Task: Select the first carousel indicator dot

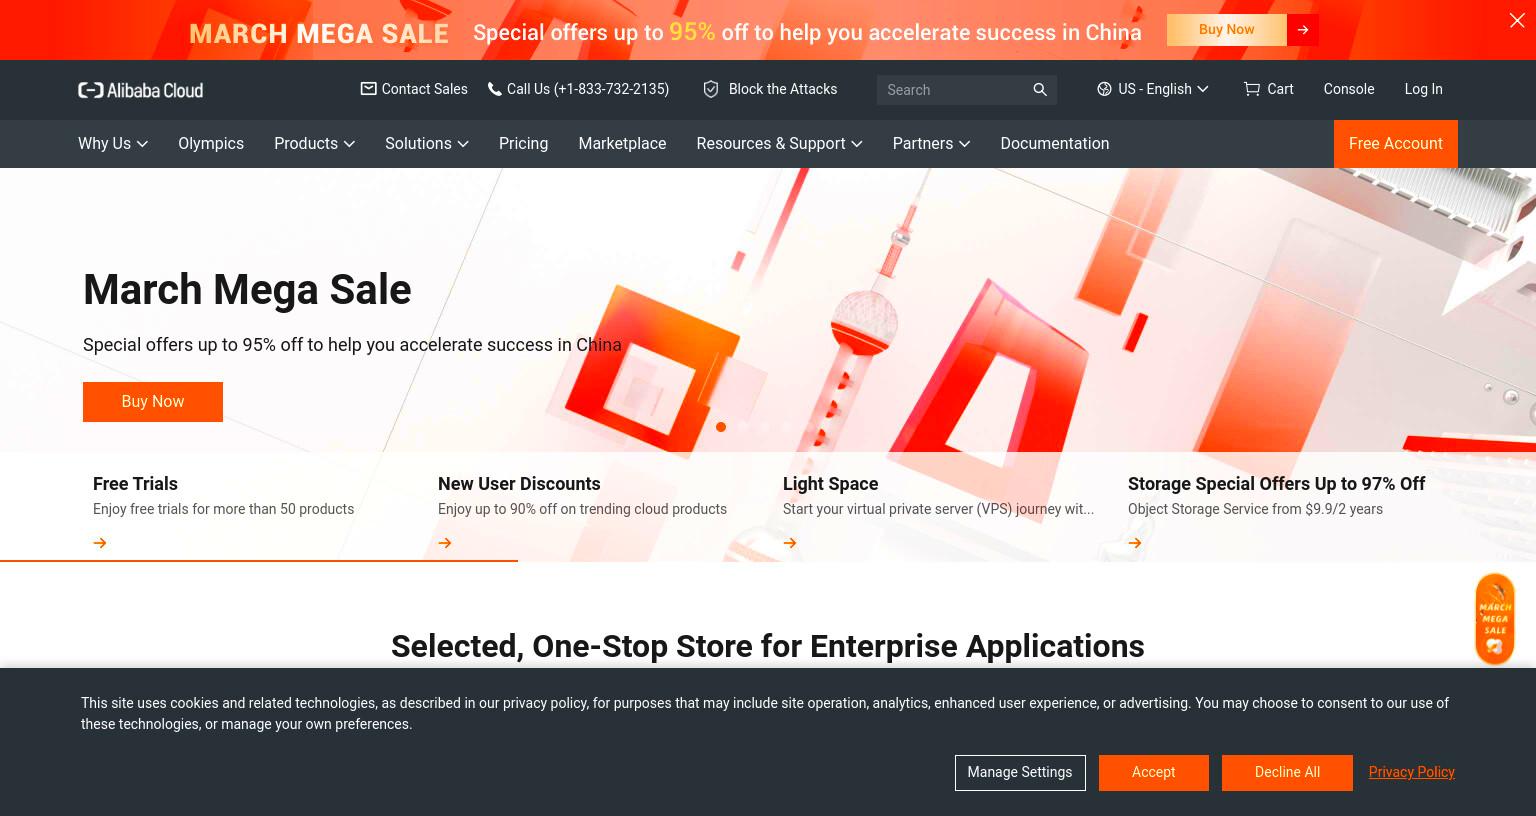Action: [x=721, y=427]
